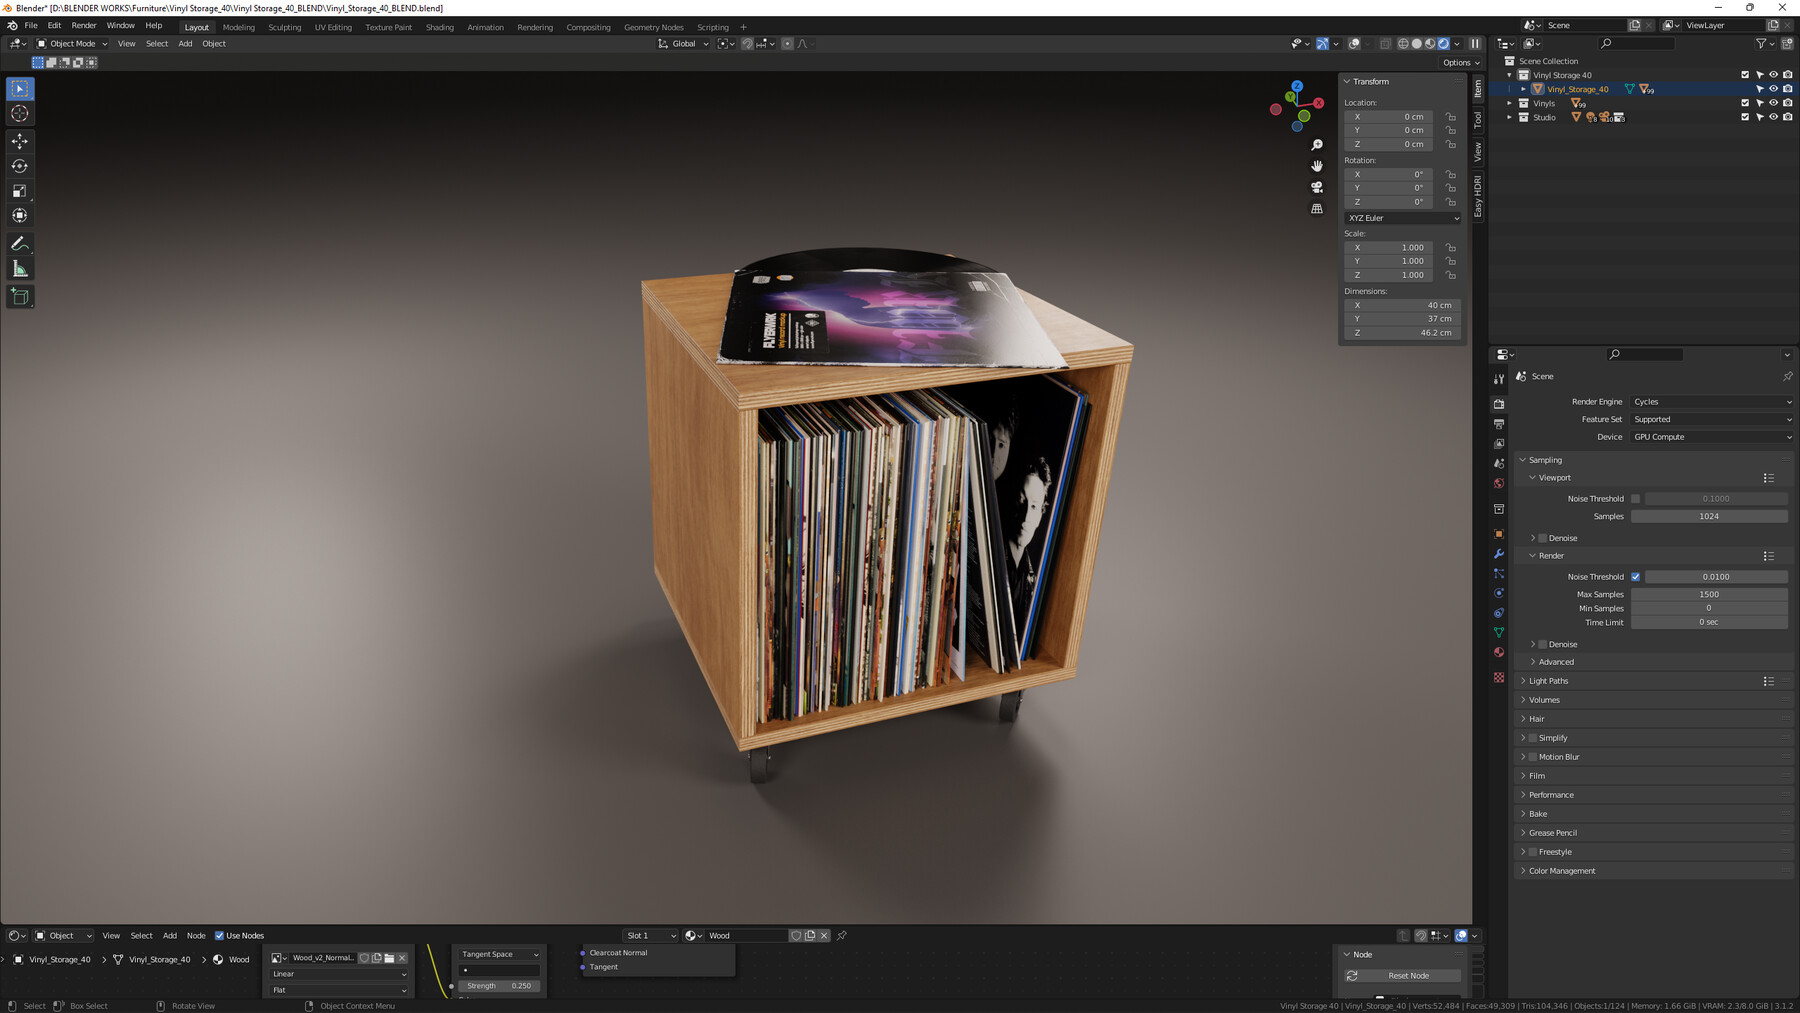Adjust the Strength slider in the node editor
The width and height of the screenshot is (1800, 1013).
pos(497,985)
